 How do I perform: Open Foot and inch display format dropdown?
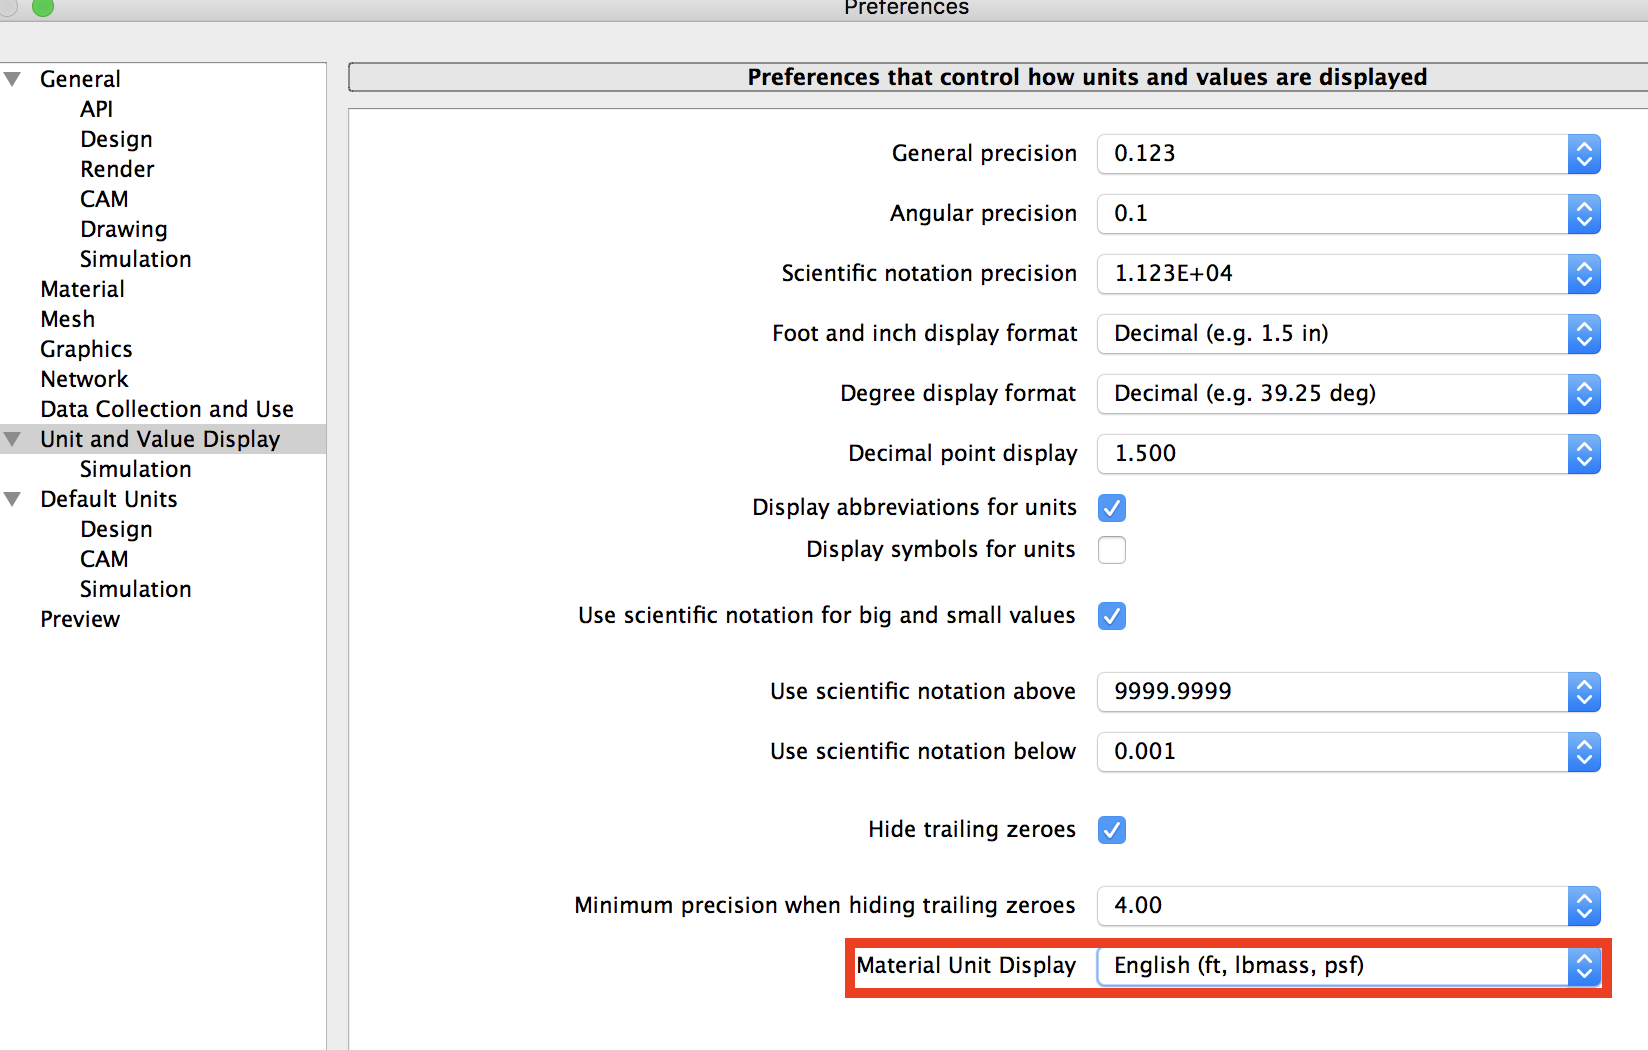(x=1348, y=334)
